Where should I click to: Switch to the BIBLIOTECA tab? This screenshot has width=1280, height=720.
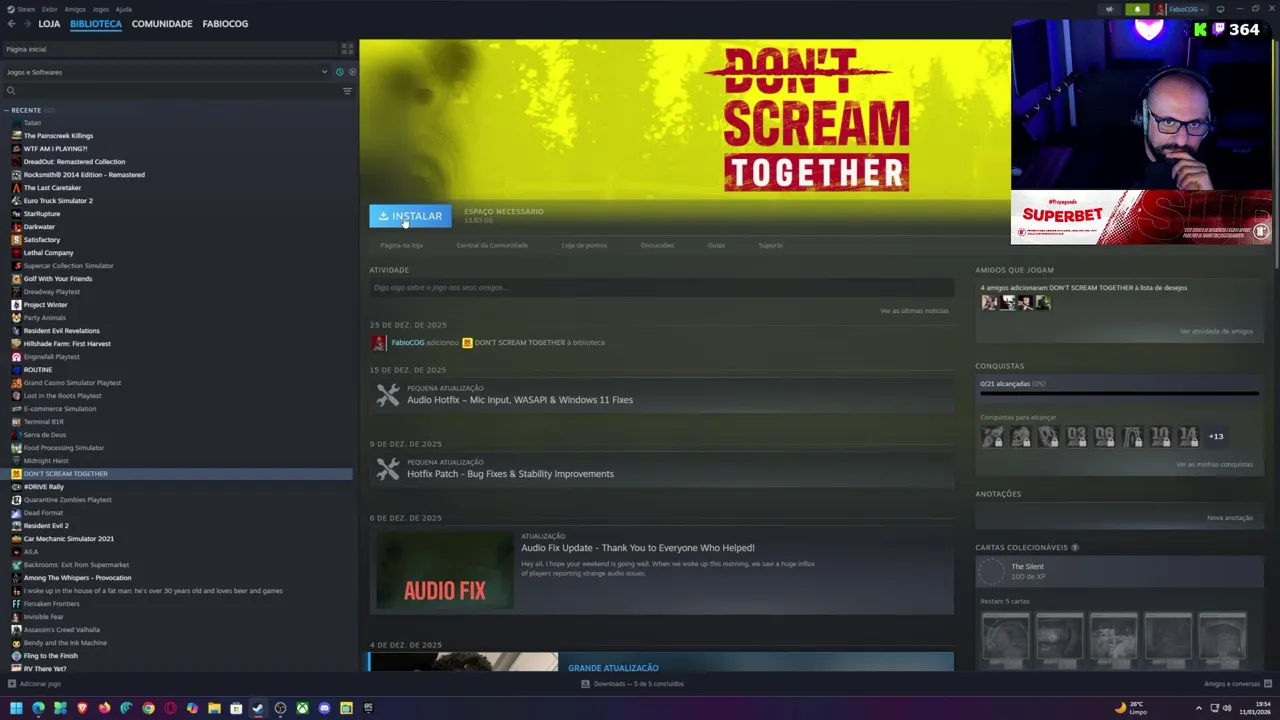(x=96, y=24)
